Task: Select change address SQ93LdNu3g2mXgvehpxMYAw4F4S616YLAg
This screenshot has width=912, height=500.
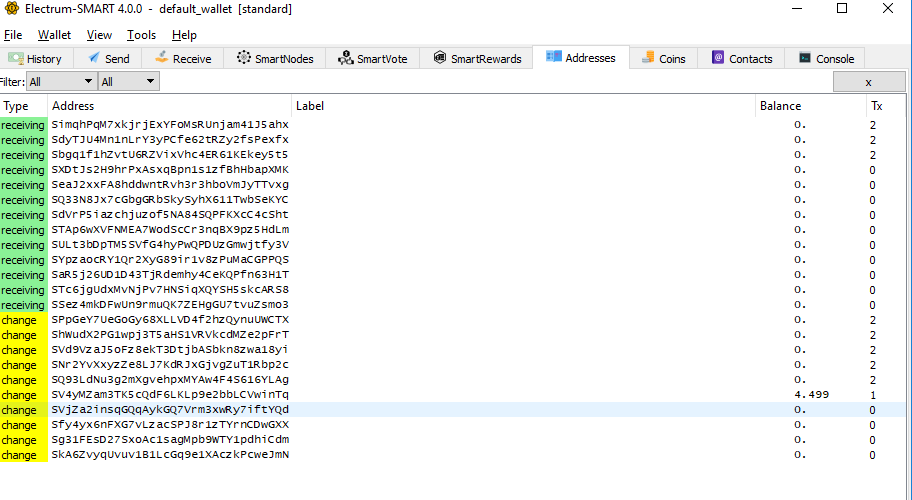Action: 170,380
